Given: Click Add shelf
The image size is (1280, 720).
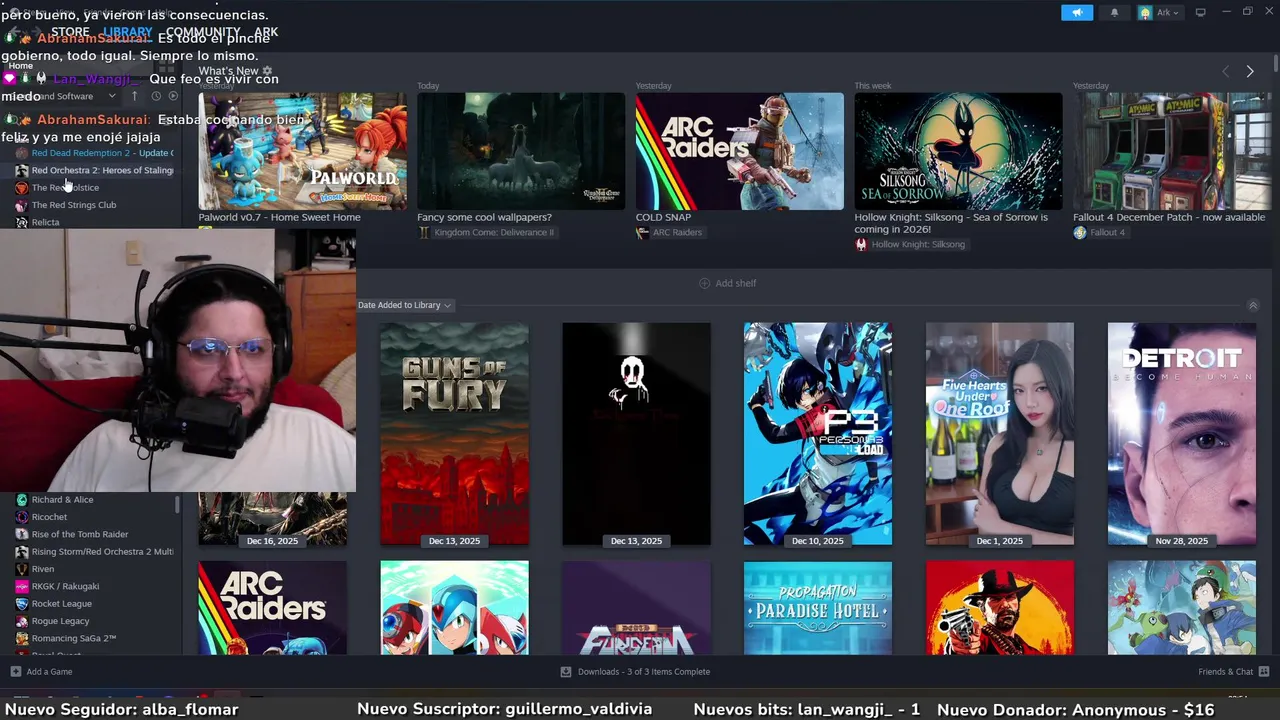Looking at the screenshot, I should tap(727, 283).
